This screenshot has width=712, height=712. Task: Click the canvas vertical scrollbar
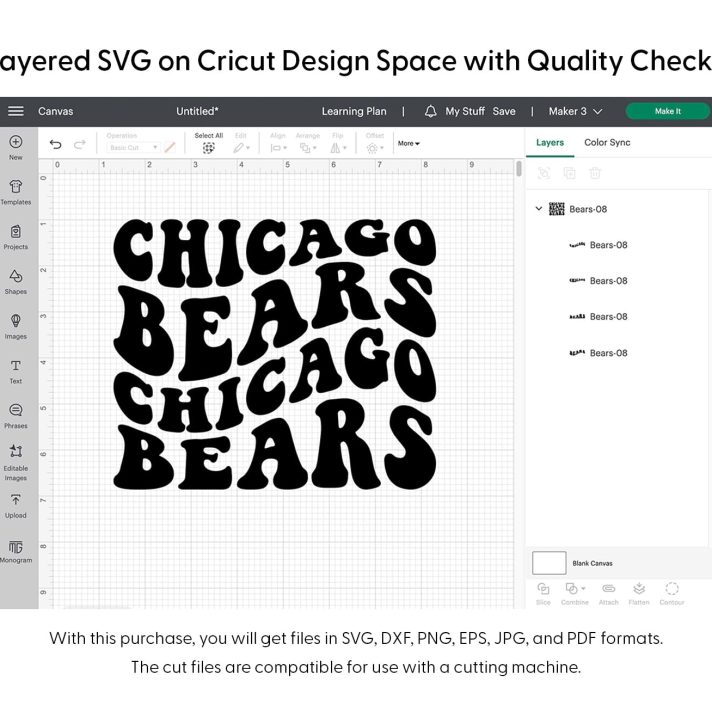click(x=519, y=169)
